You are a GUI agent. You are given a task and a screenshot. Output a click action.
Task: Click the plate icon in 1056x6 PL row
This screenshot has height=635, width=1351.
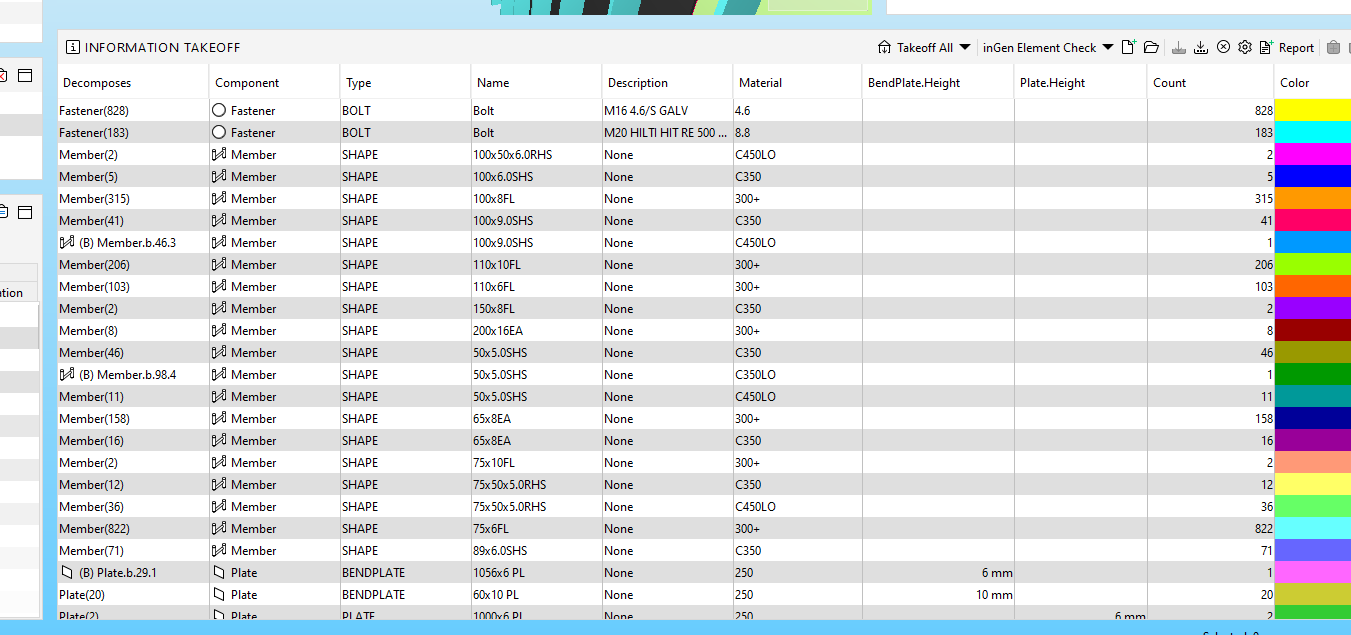[219, 572]
